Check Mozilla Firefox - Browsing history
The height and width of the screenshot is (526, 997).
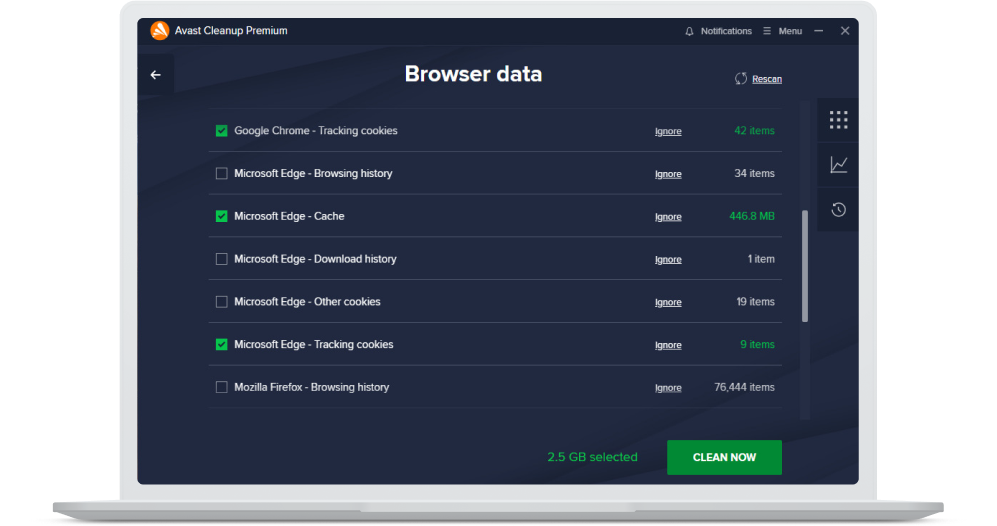coord(221,387)
